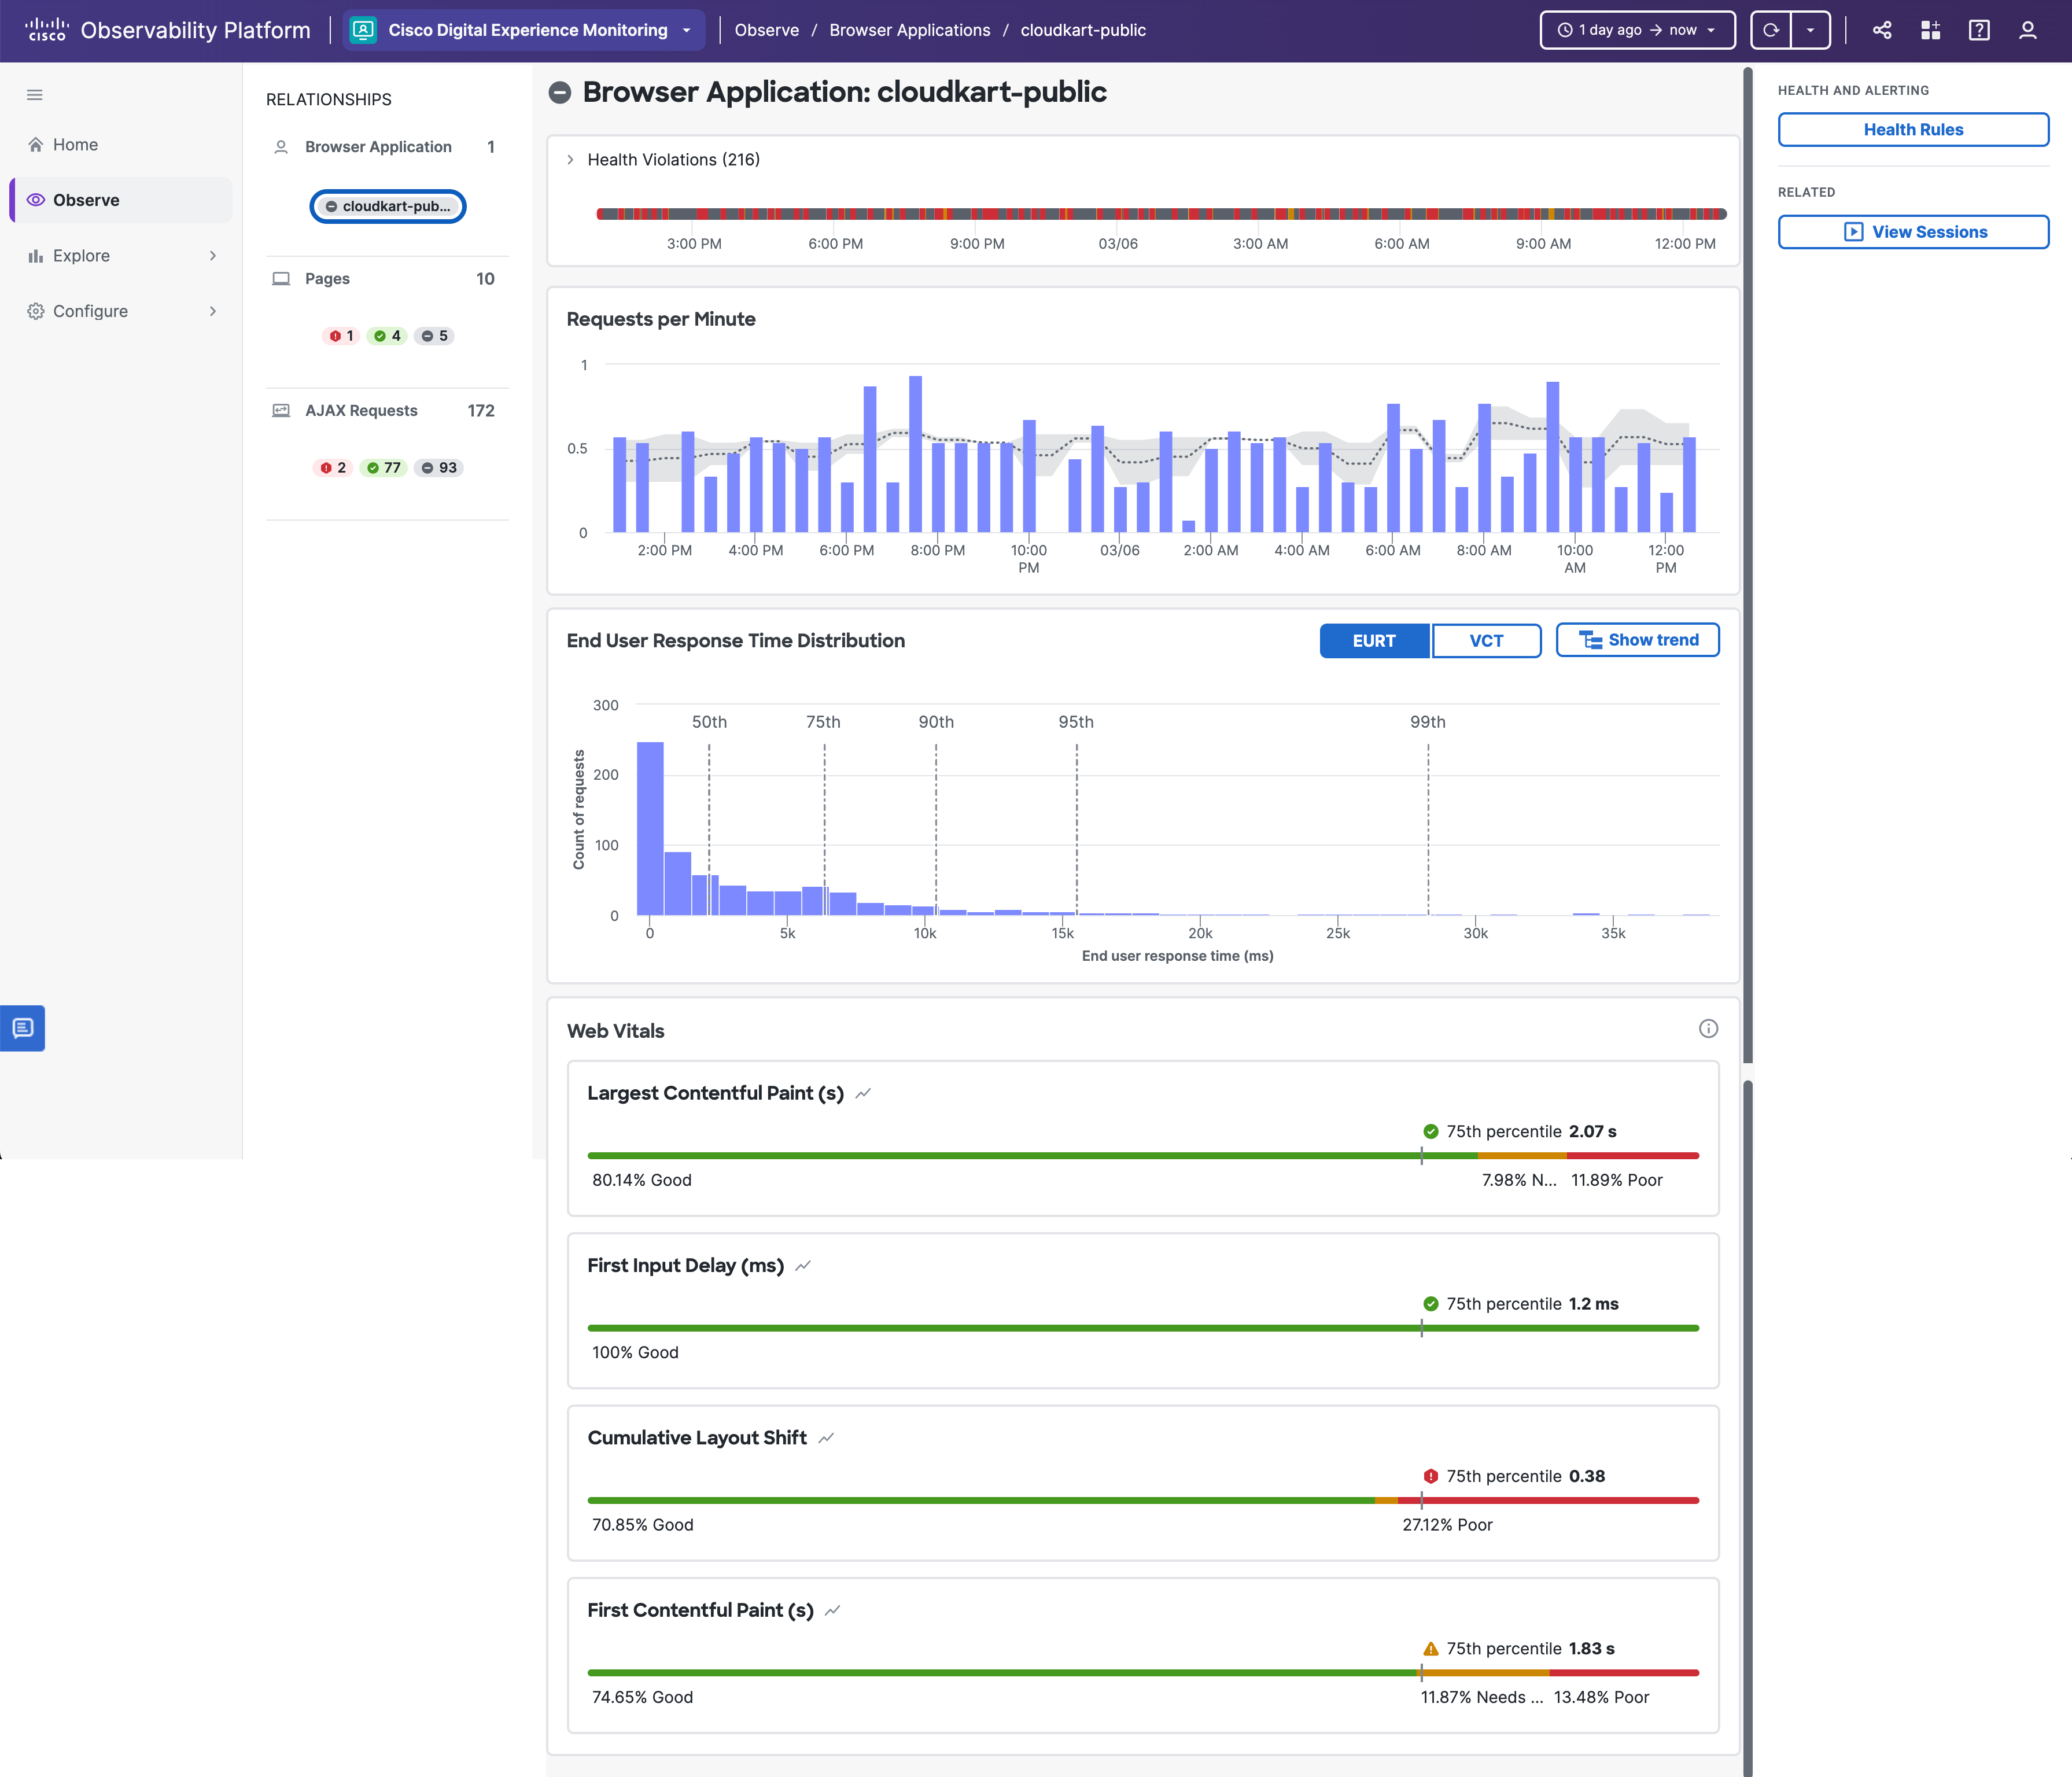2072x1777 pixels.
Task: Open the user profile icon
Action: tap(2027, 30)
